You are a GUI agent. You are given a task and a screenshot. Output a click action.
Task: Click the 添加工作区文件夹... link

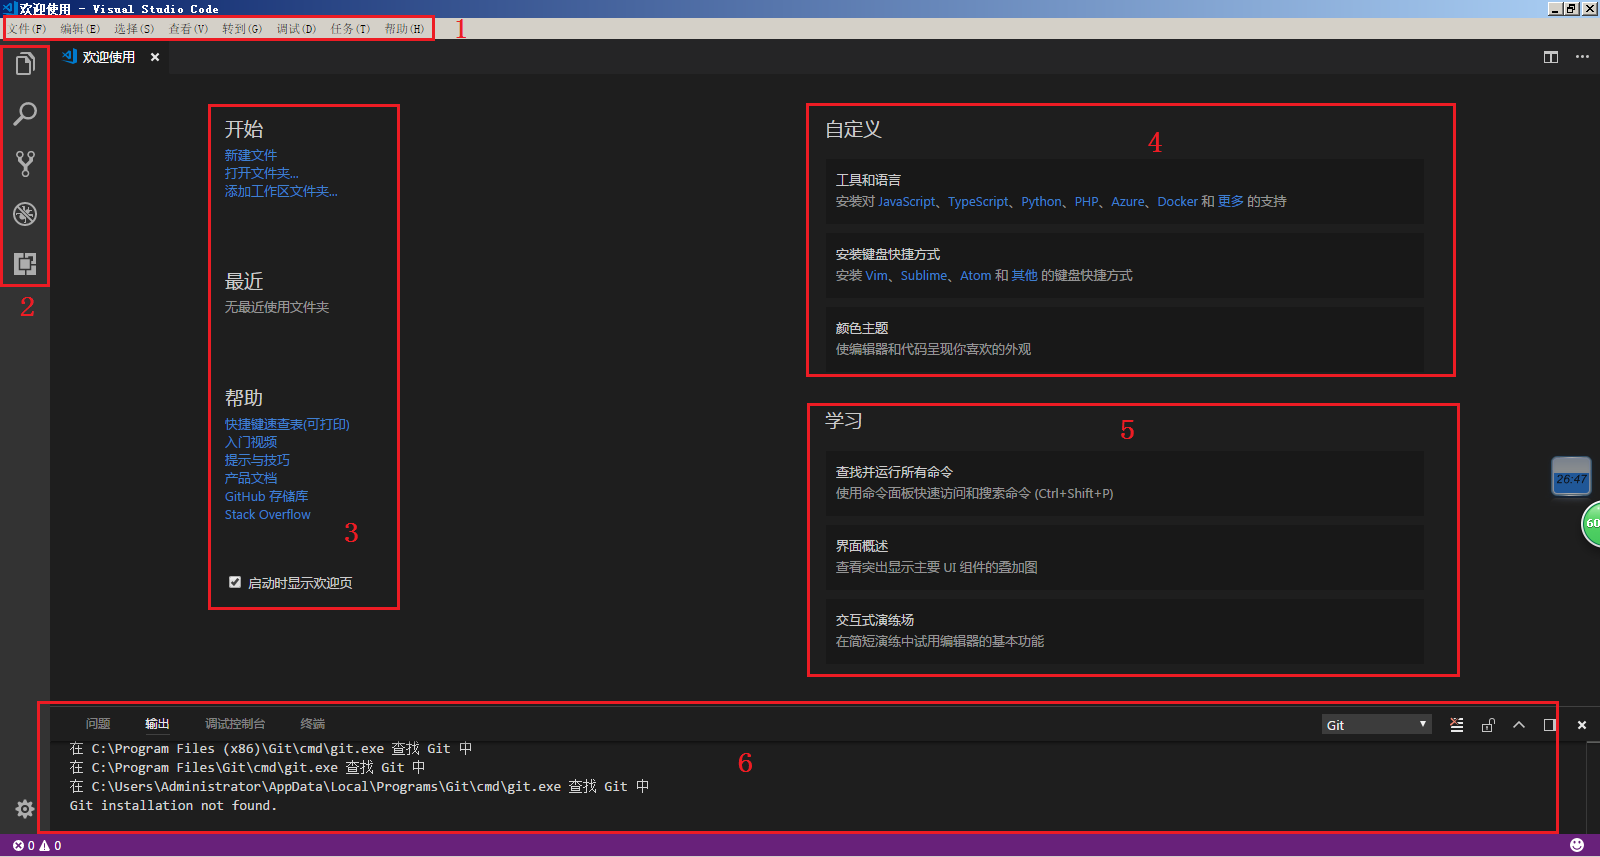281,191
